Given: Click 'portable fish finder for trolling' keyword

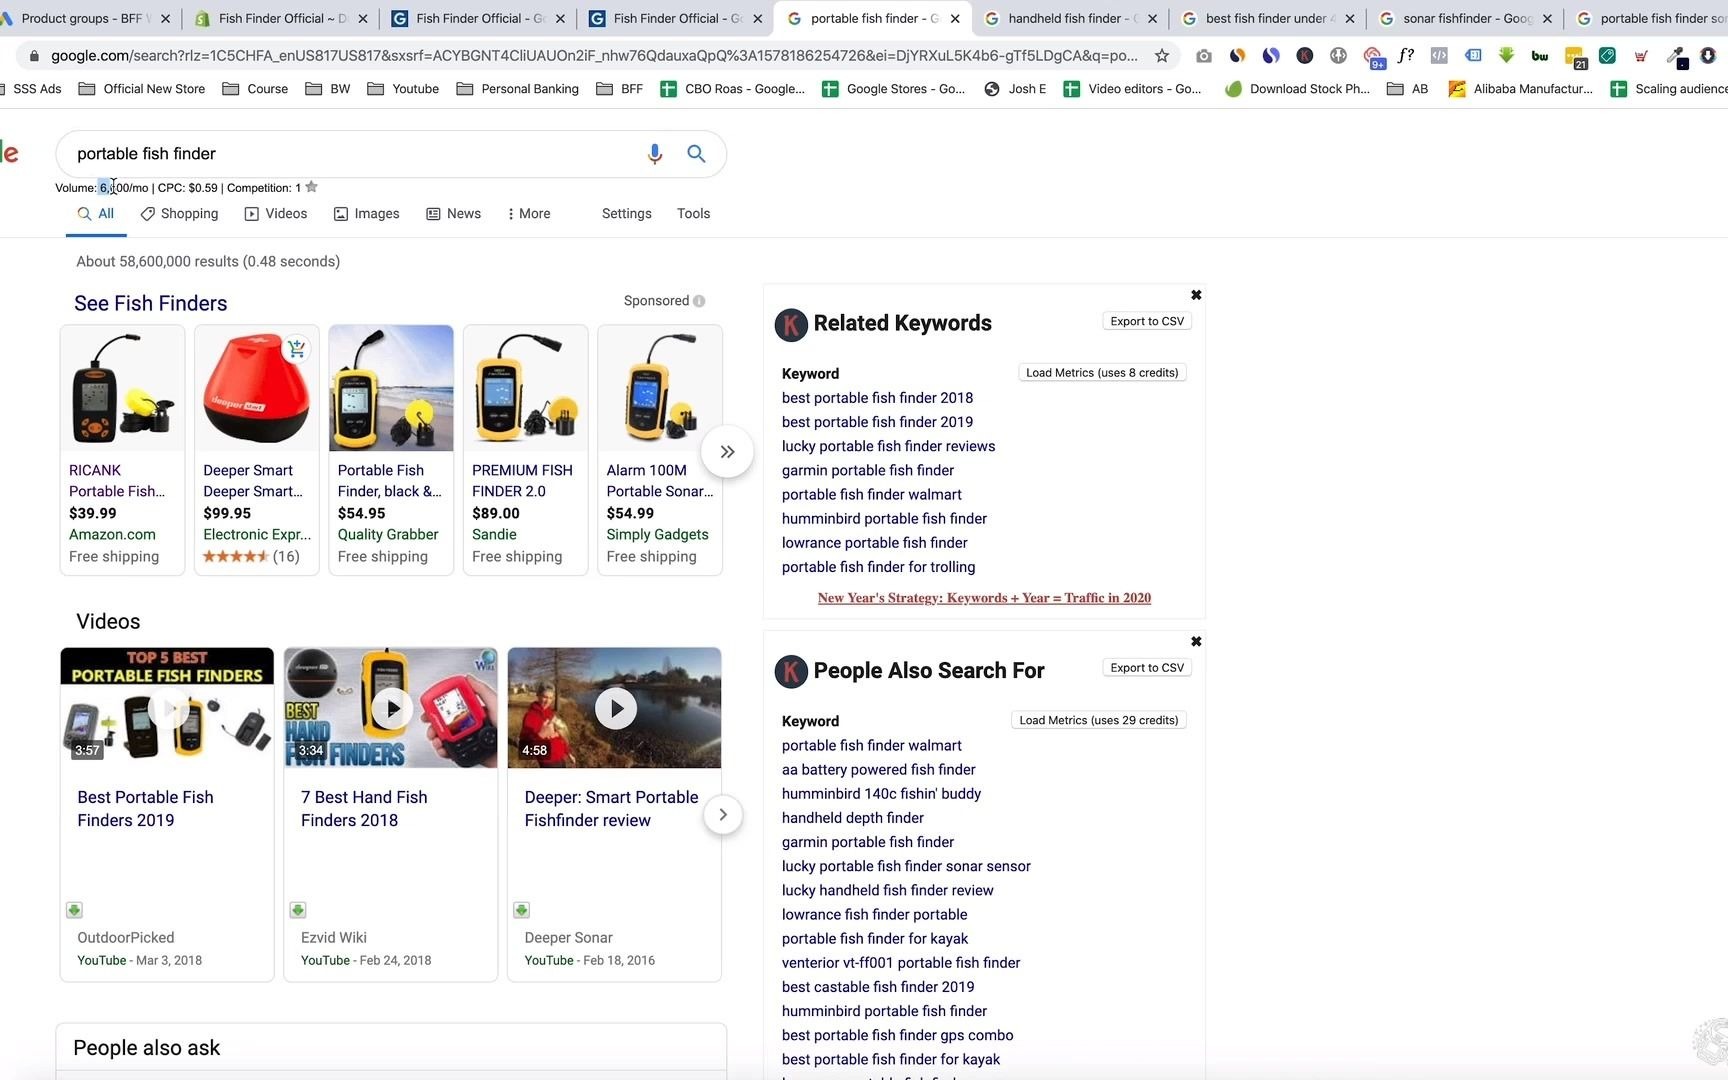Looking at the screenshot, I should (878, 567).
